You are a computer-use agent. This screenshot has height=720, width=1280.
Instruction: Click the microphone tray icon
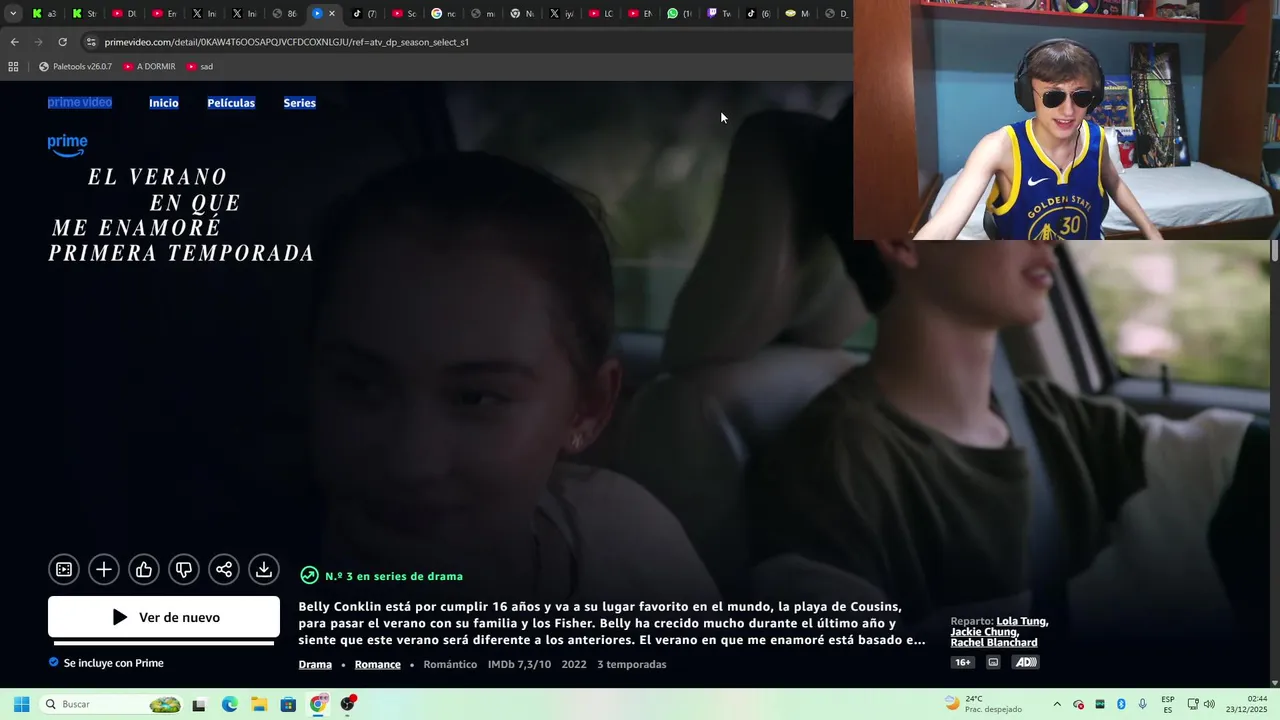1142,704
